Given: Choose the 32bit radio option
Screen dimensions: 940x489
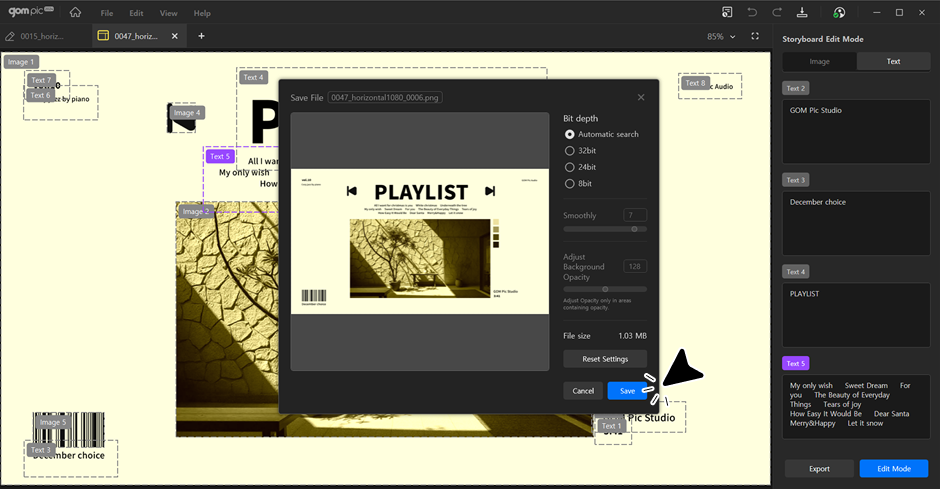Looking at the screenshot, I should point(570,150).
